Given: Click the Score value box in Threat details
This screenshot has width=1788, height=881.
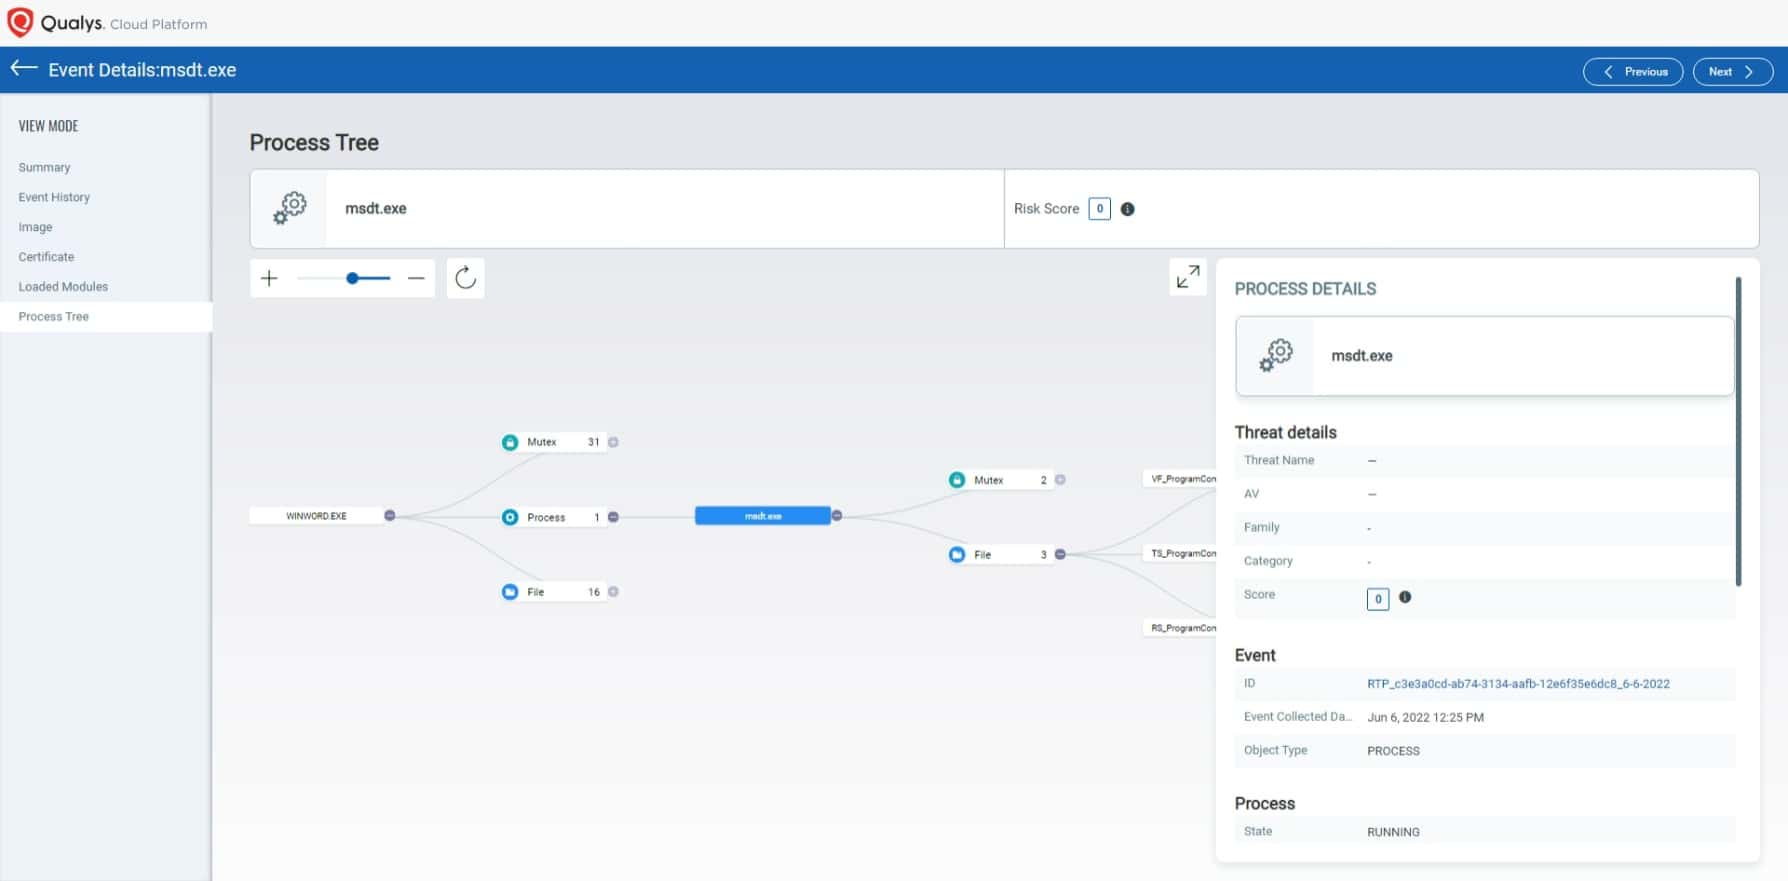Looking at the screenshot, I should click(x=1378, y=598).
